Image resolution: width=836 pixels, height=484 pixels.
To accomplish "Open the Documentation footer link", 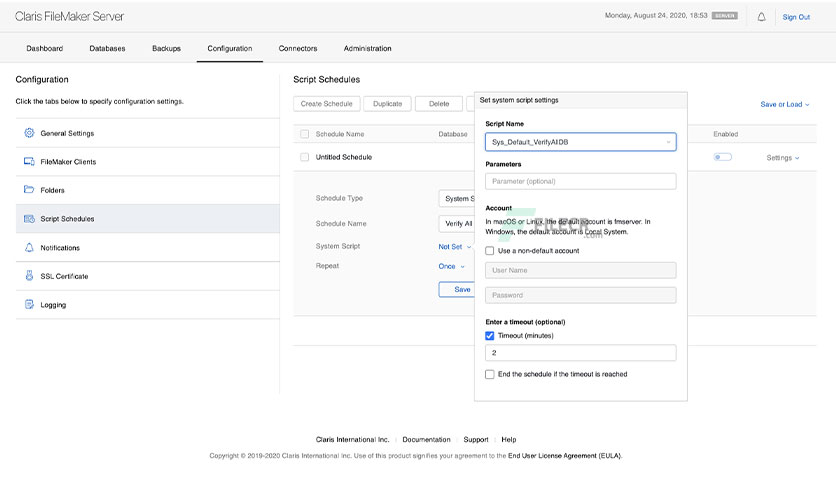I will 426,440.
